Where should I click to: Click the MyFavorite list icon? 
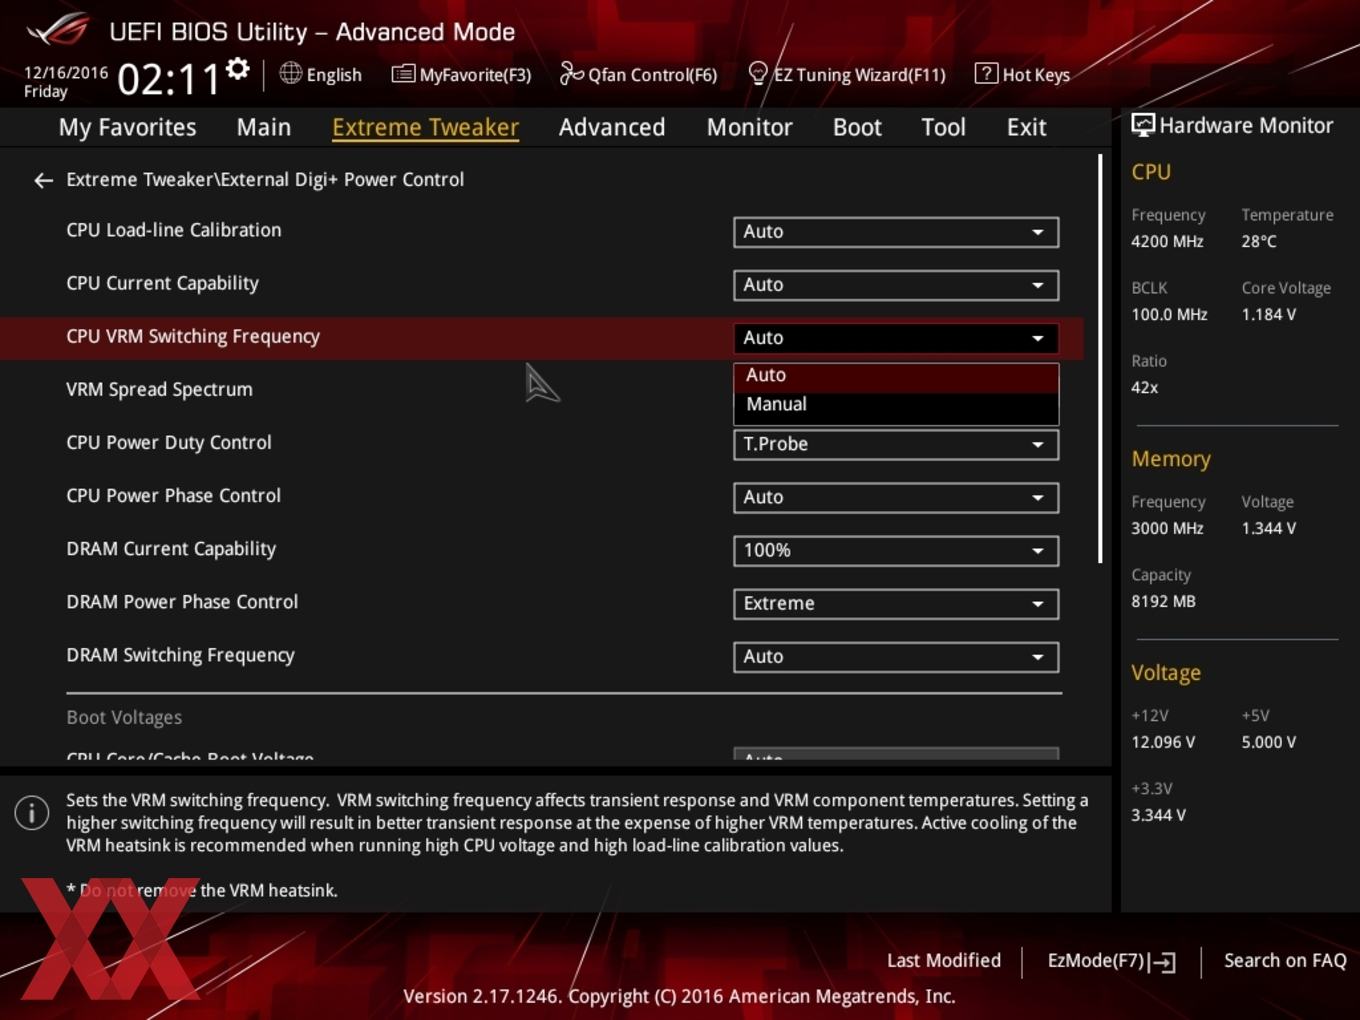tap(403, 73)
